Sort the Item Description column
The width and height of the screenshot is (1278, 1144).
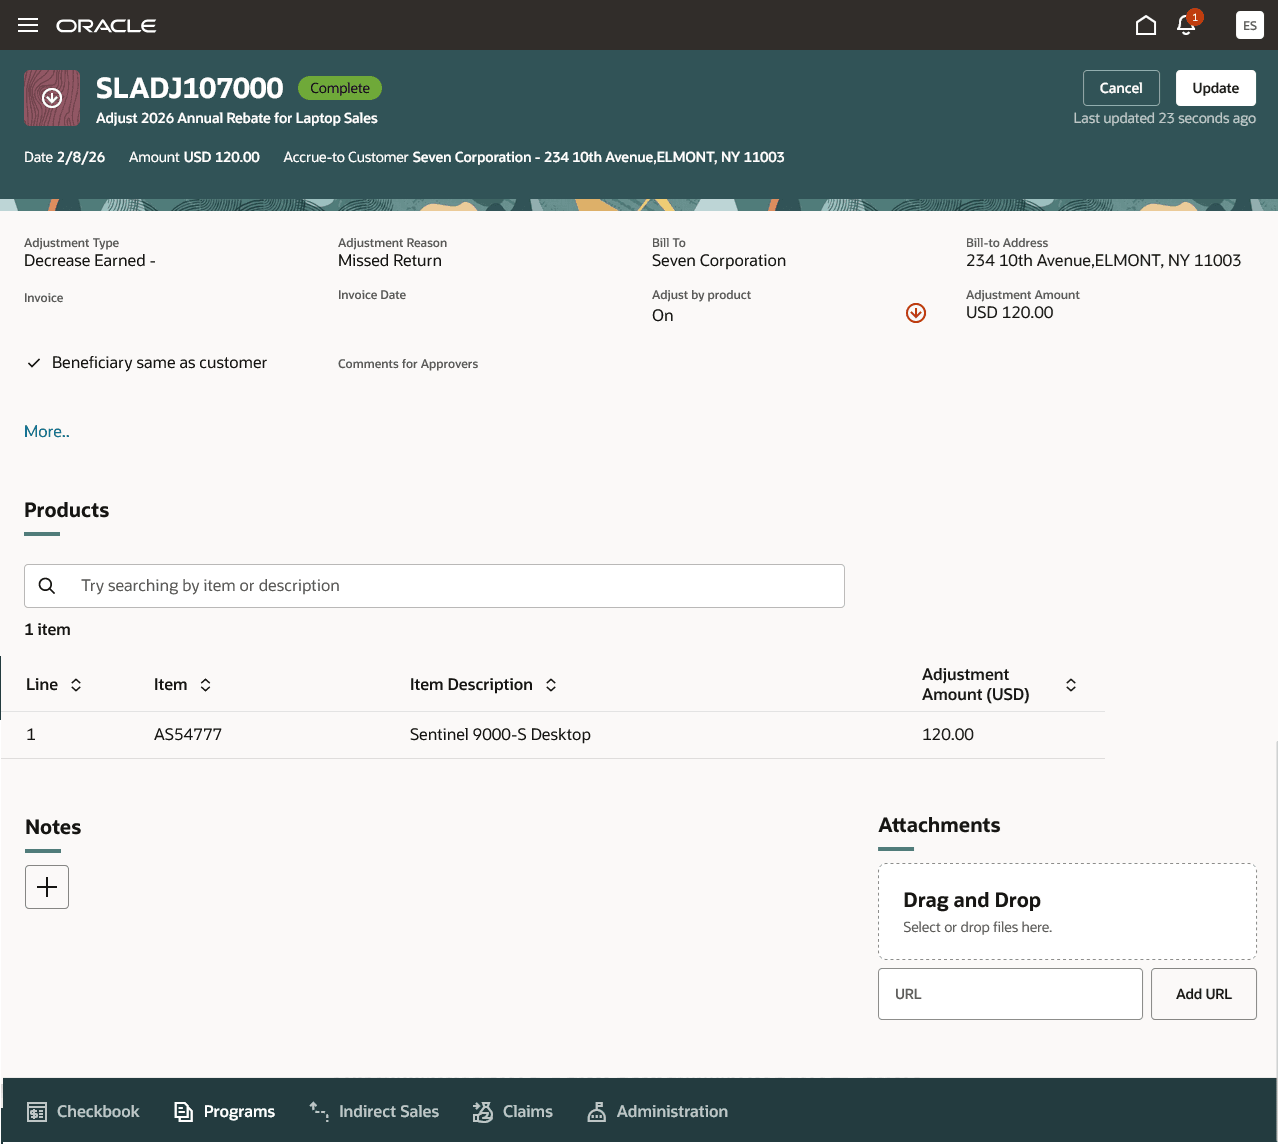coord(551,685)
